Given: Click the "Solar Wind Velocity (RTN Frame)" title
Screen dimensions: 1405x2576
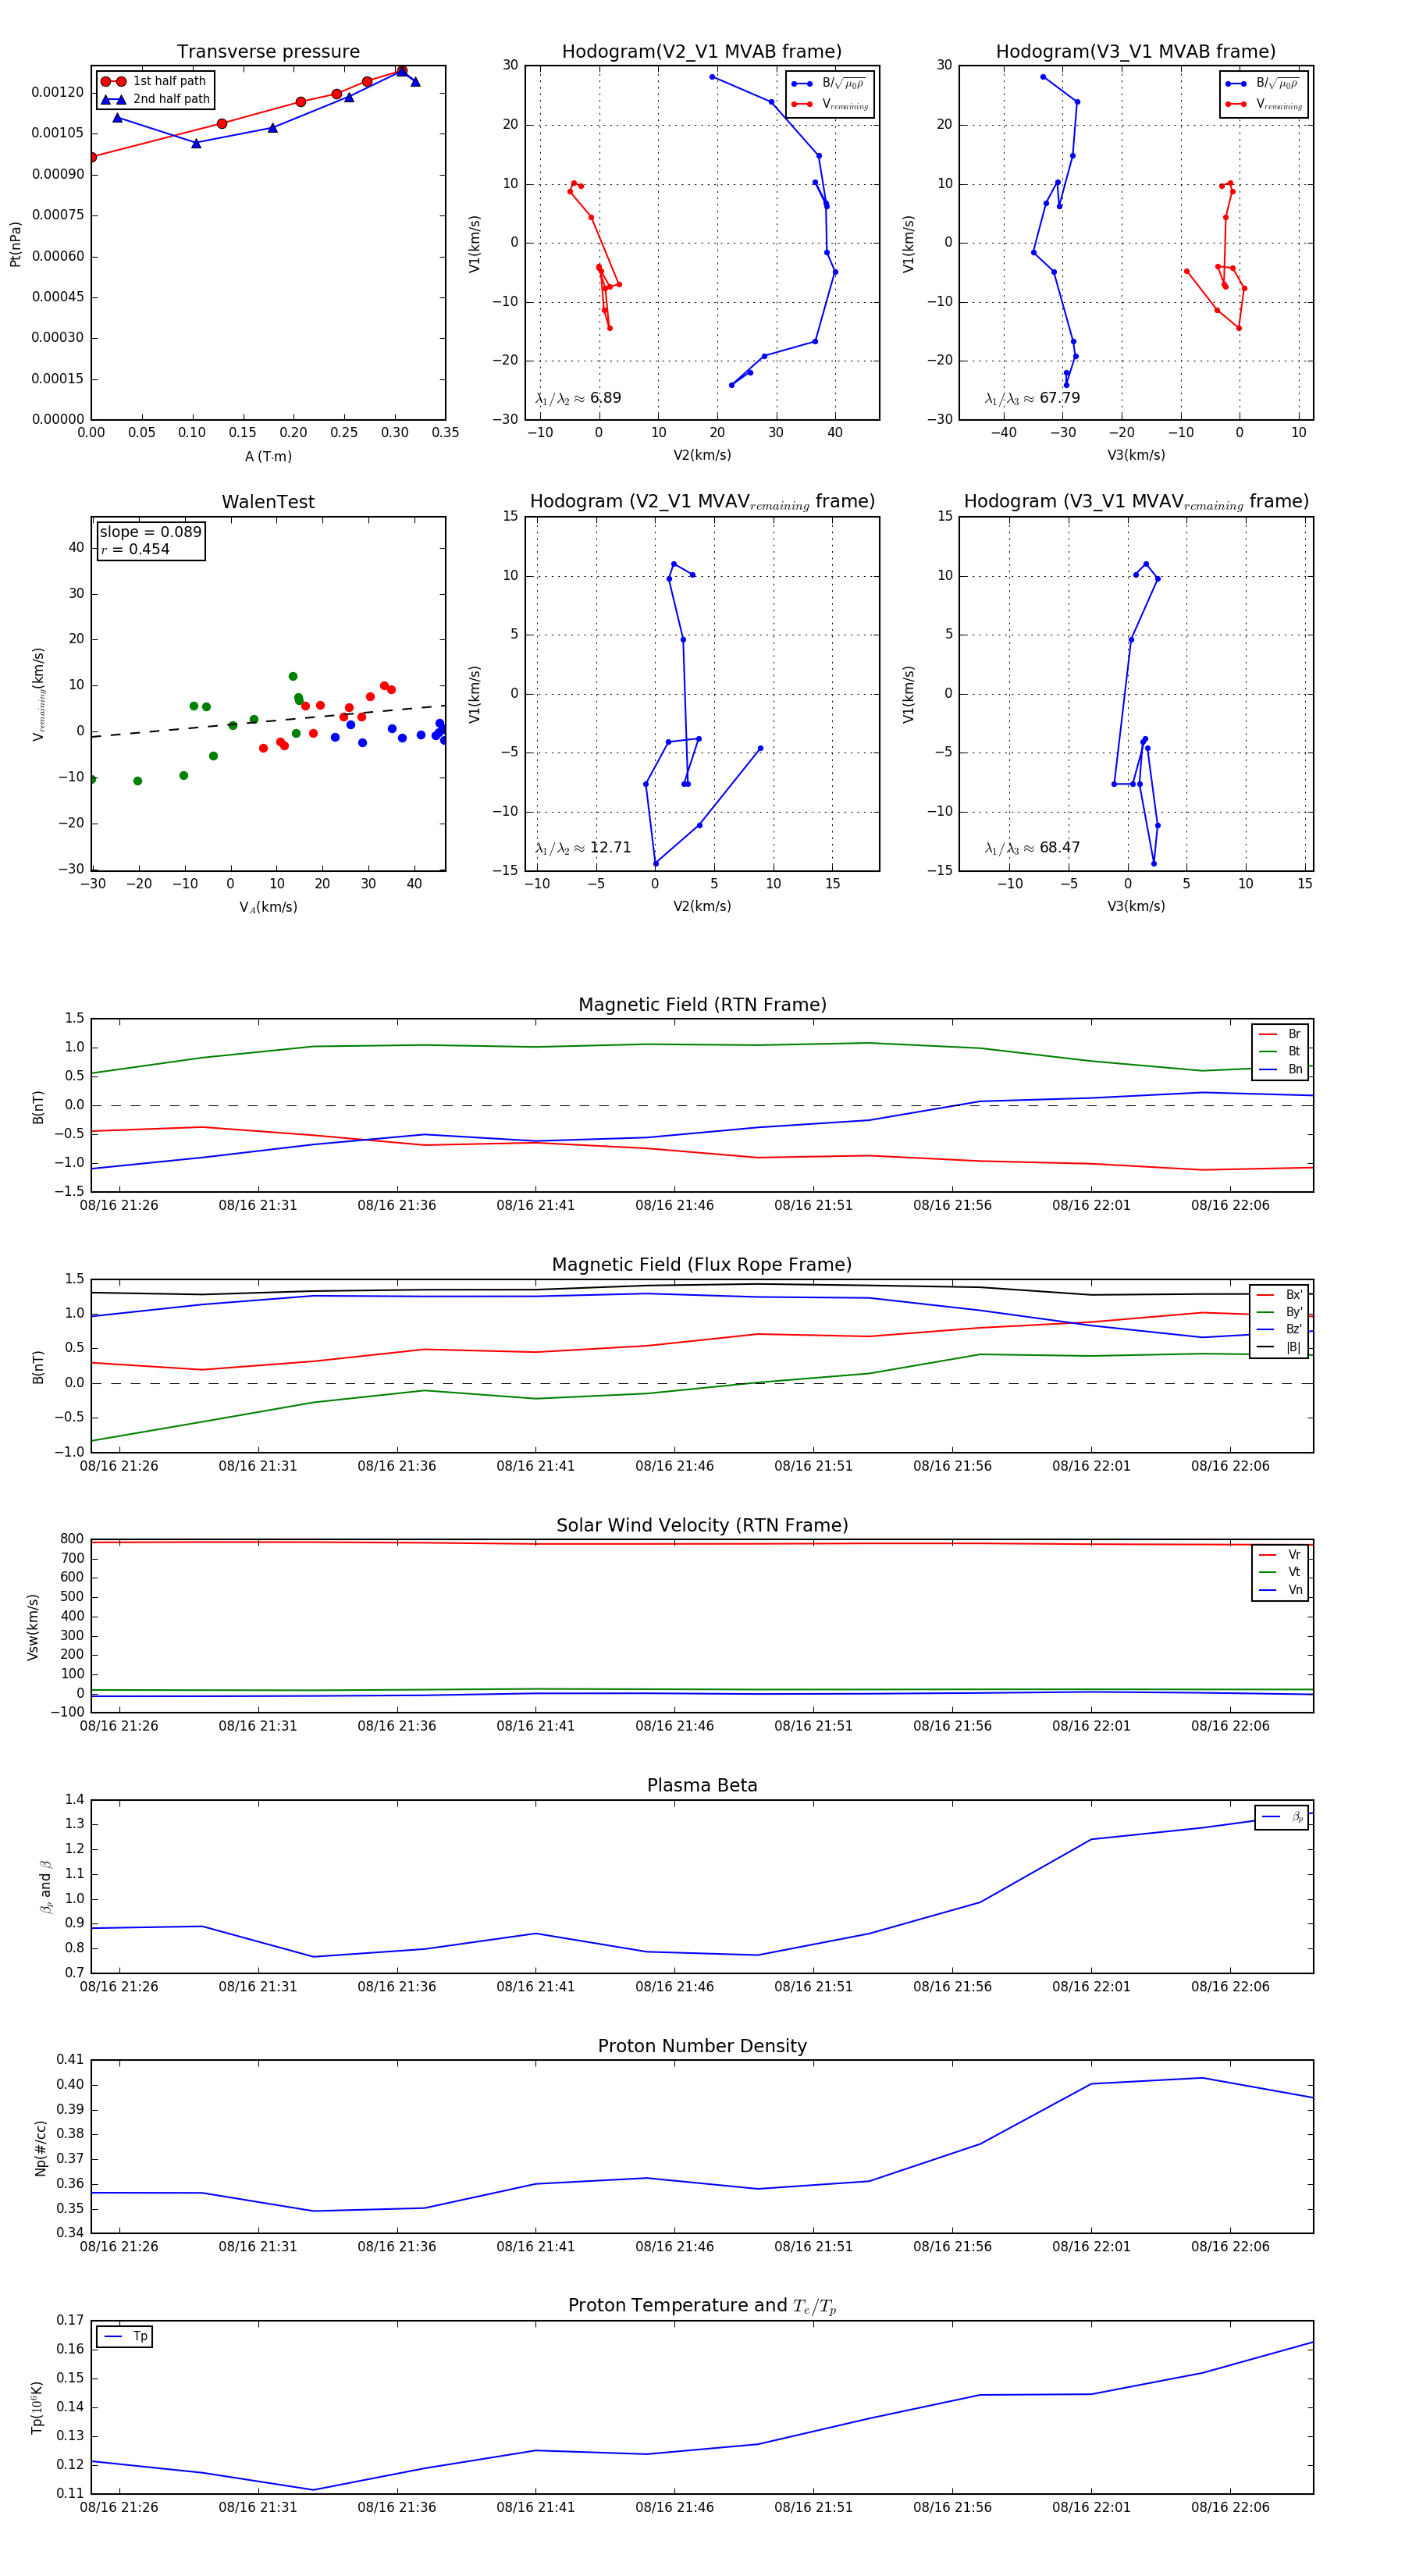Looking at the screenshot, I should pyautogui.click(x=702, y=1525).
